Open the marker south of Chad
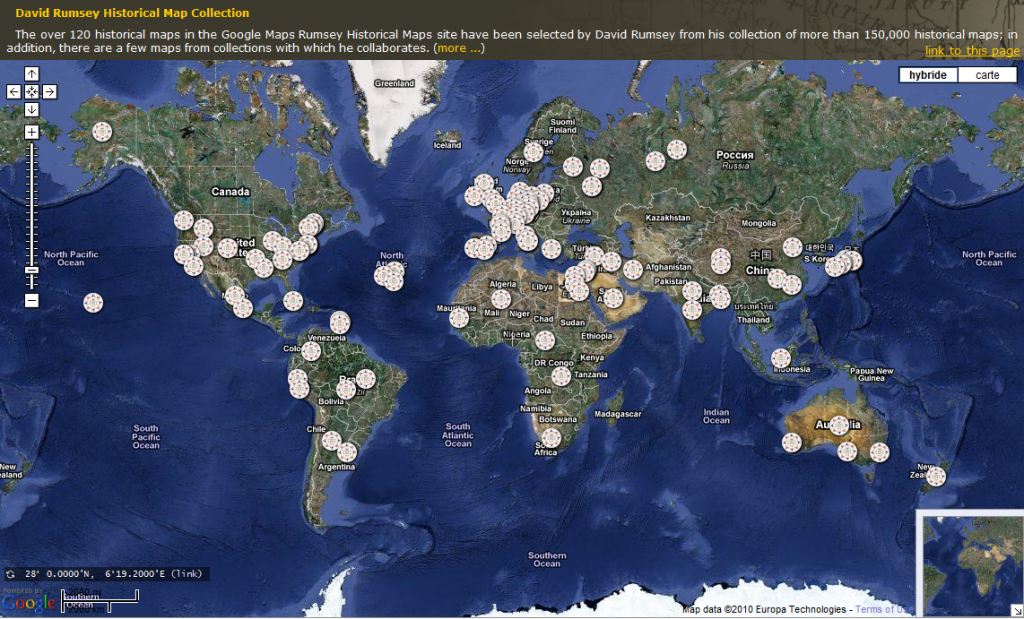The width and height of the screenshot is (1024, 619). tap(545, 340)
